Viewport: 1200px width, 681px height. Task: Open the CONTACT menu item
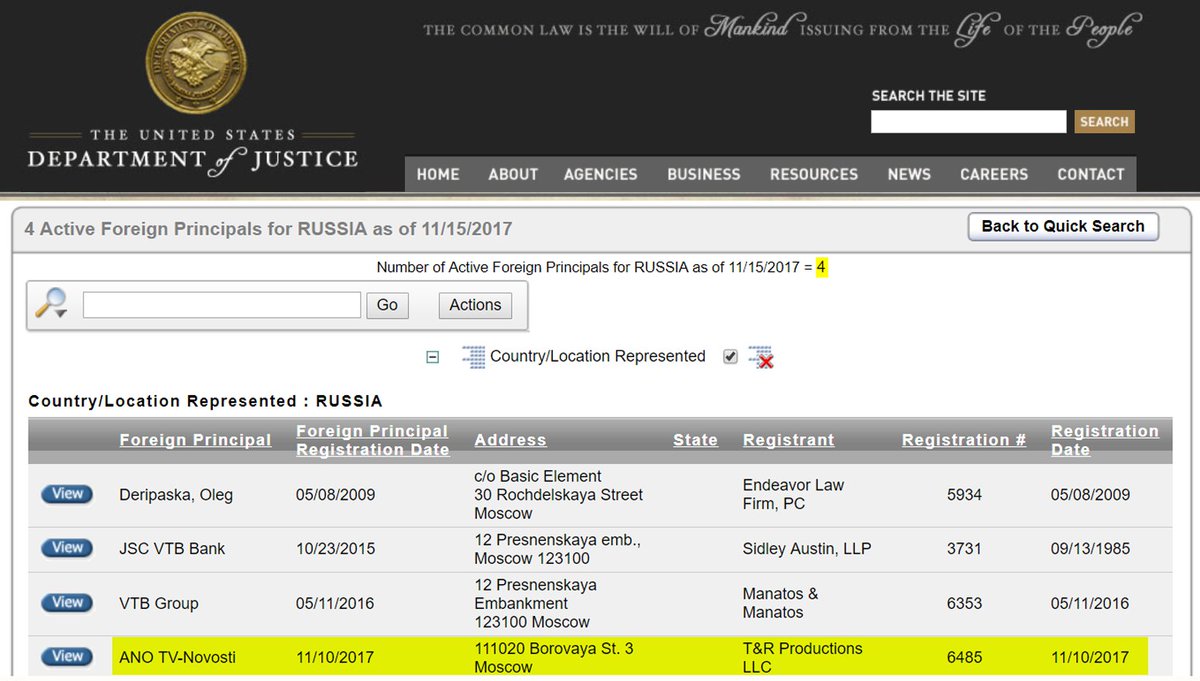(1091, 174)
